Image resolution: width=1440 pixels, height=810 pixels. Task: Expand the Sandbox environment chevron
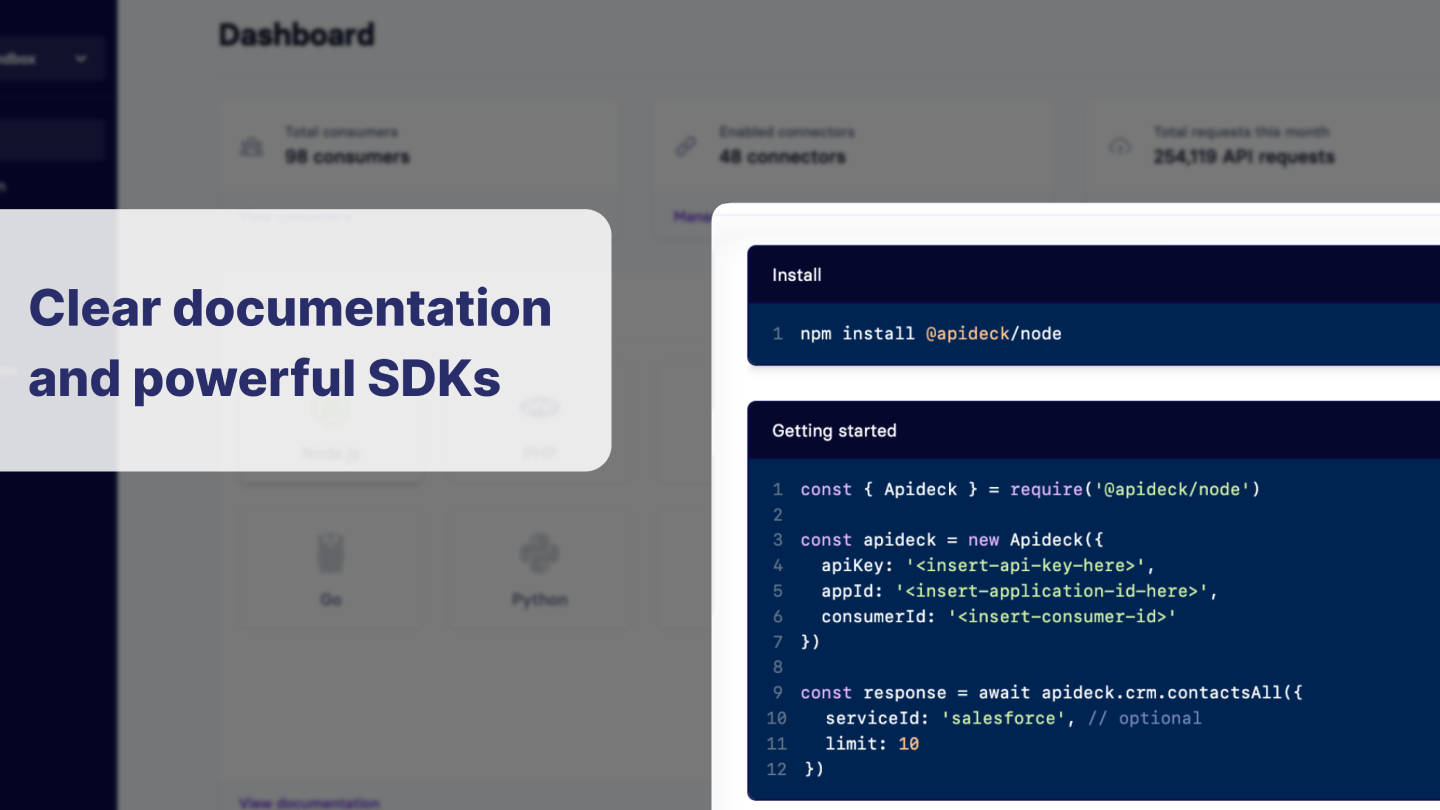[80, 59]
